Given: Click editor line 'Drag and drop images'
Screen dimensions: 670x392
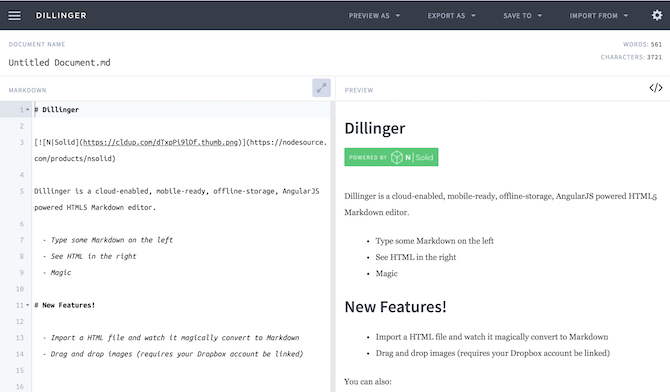Looking at the screenshot, I should coord(173,354).
